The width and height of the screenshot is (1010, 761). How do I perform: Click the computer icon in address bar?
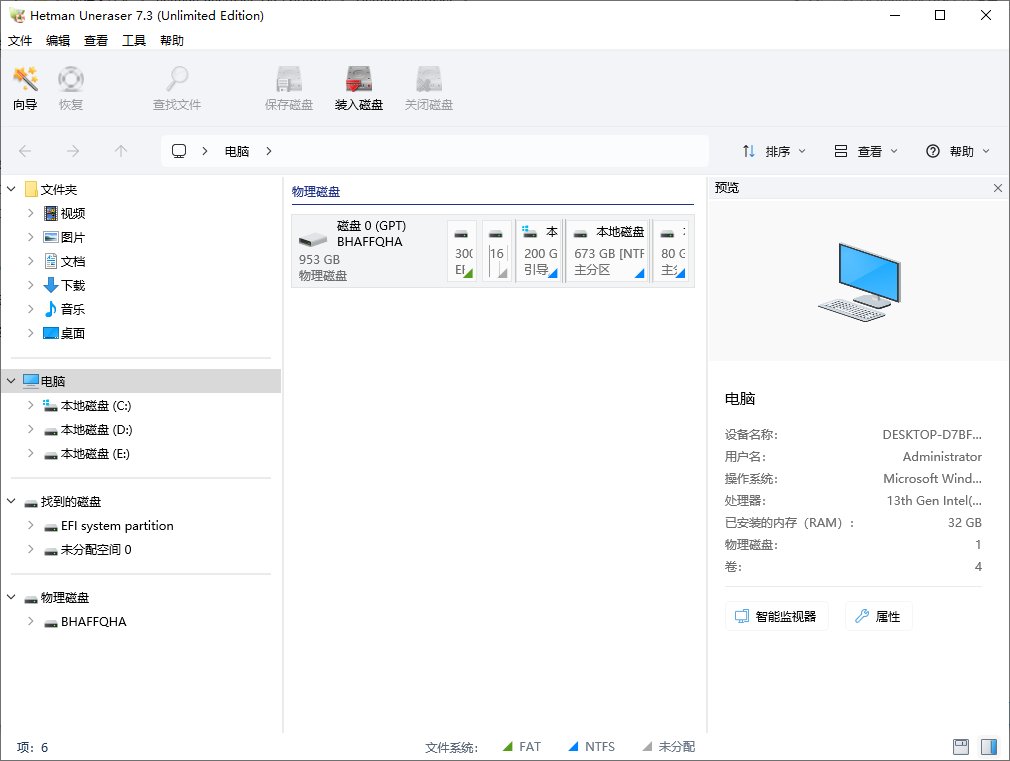(179, 151)
